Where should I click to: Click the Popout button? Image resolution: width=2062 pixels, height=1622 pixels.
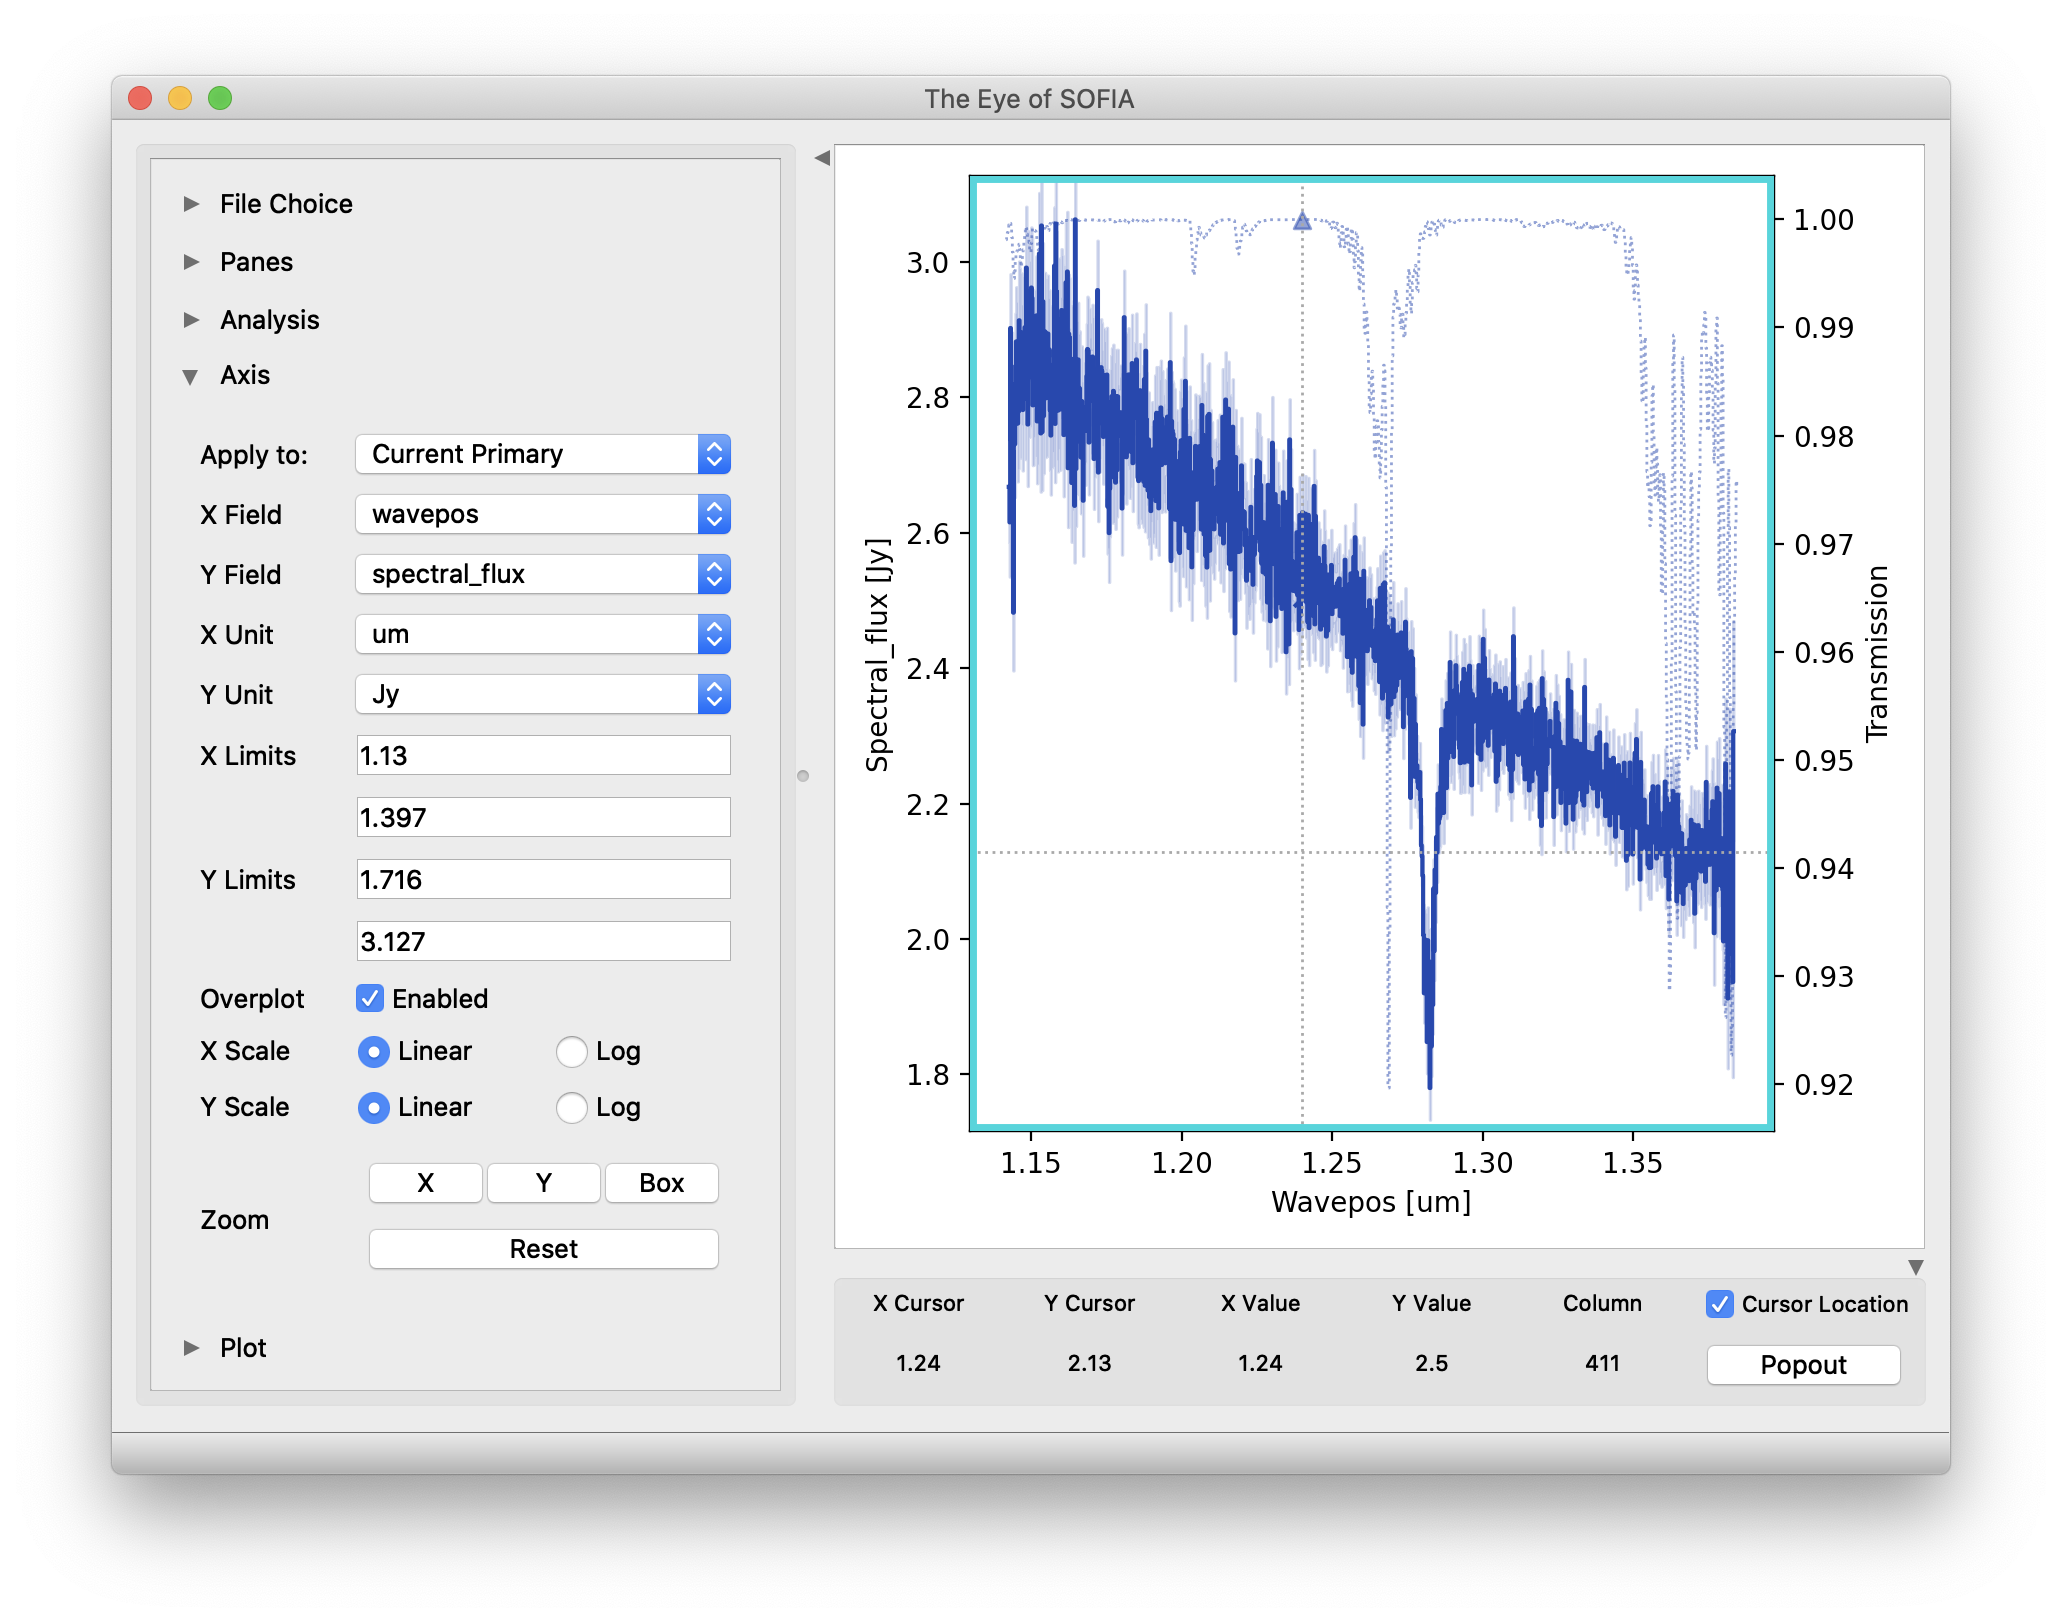[1802, 1364]
